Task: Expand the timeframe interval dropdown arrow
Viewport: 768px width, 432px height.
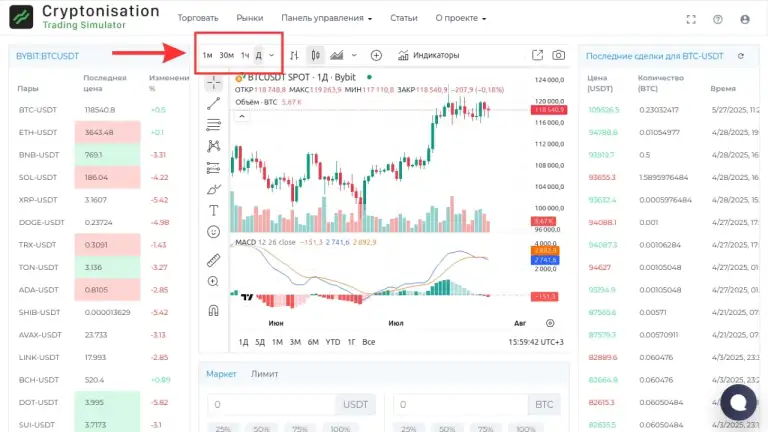Action: 272,55
